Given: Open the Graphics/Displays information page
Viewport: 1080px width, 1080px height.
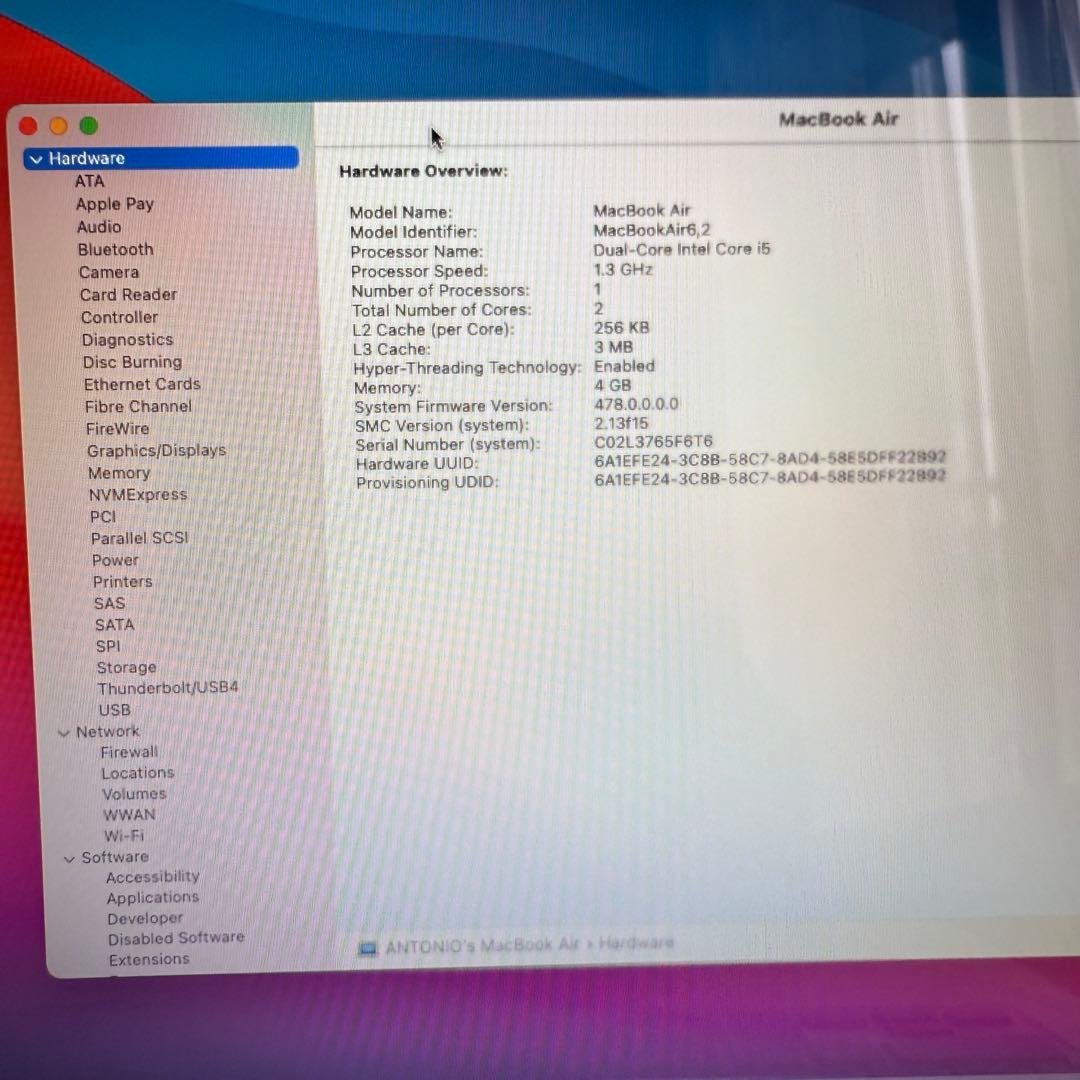Looking at the screenshot, I should click(x=156, y=450).
